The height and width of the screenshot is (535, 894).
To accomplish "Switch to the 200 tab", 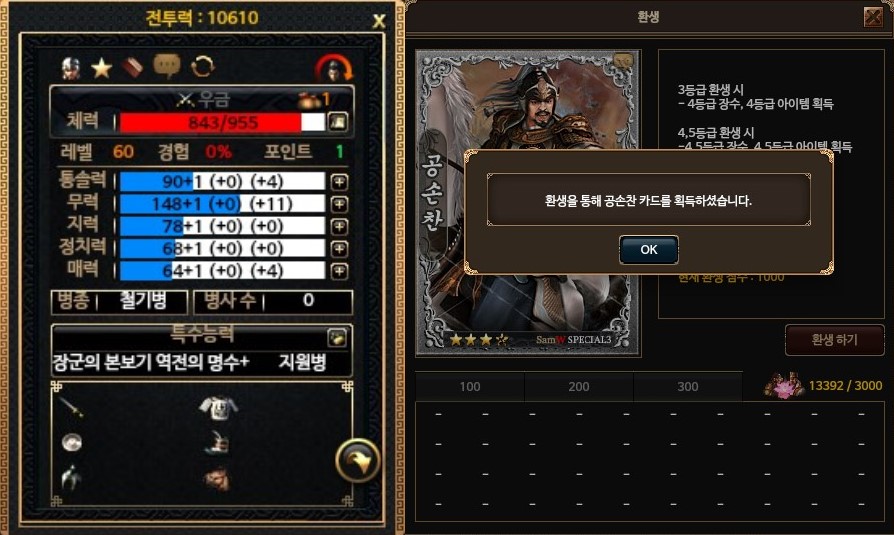I will coord(579,387).
